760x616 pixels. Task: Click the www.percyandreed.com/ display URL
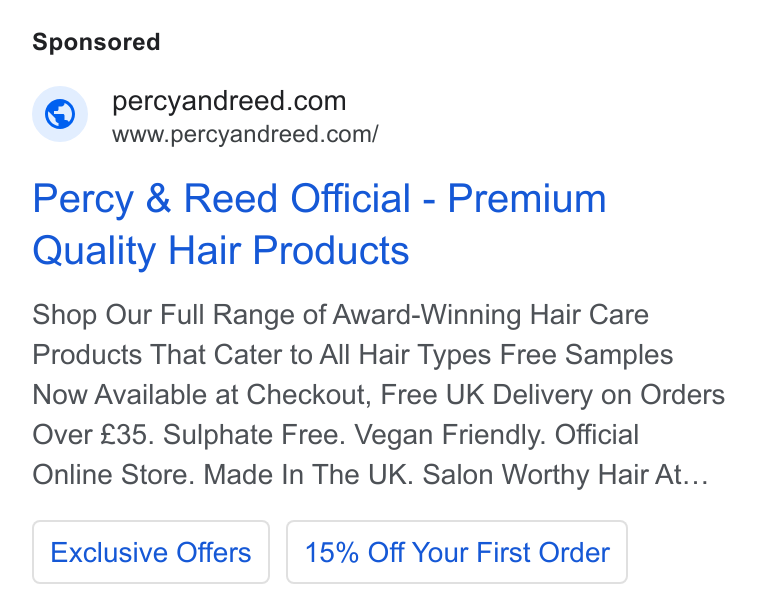tap(245, 135)
